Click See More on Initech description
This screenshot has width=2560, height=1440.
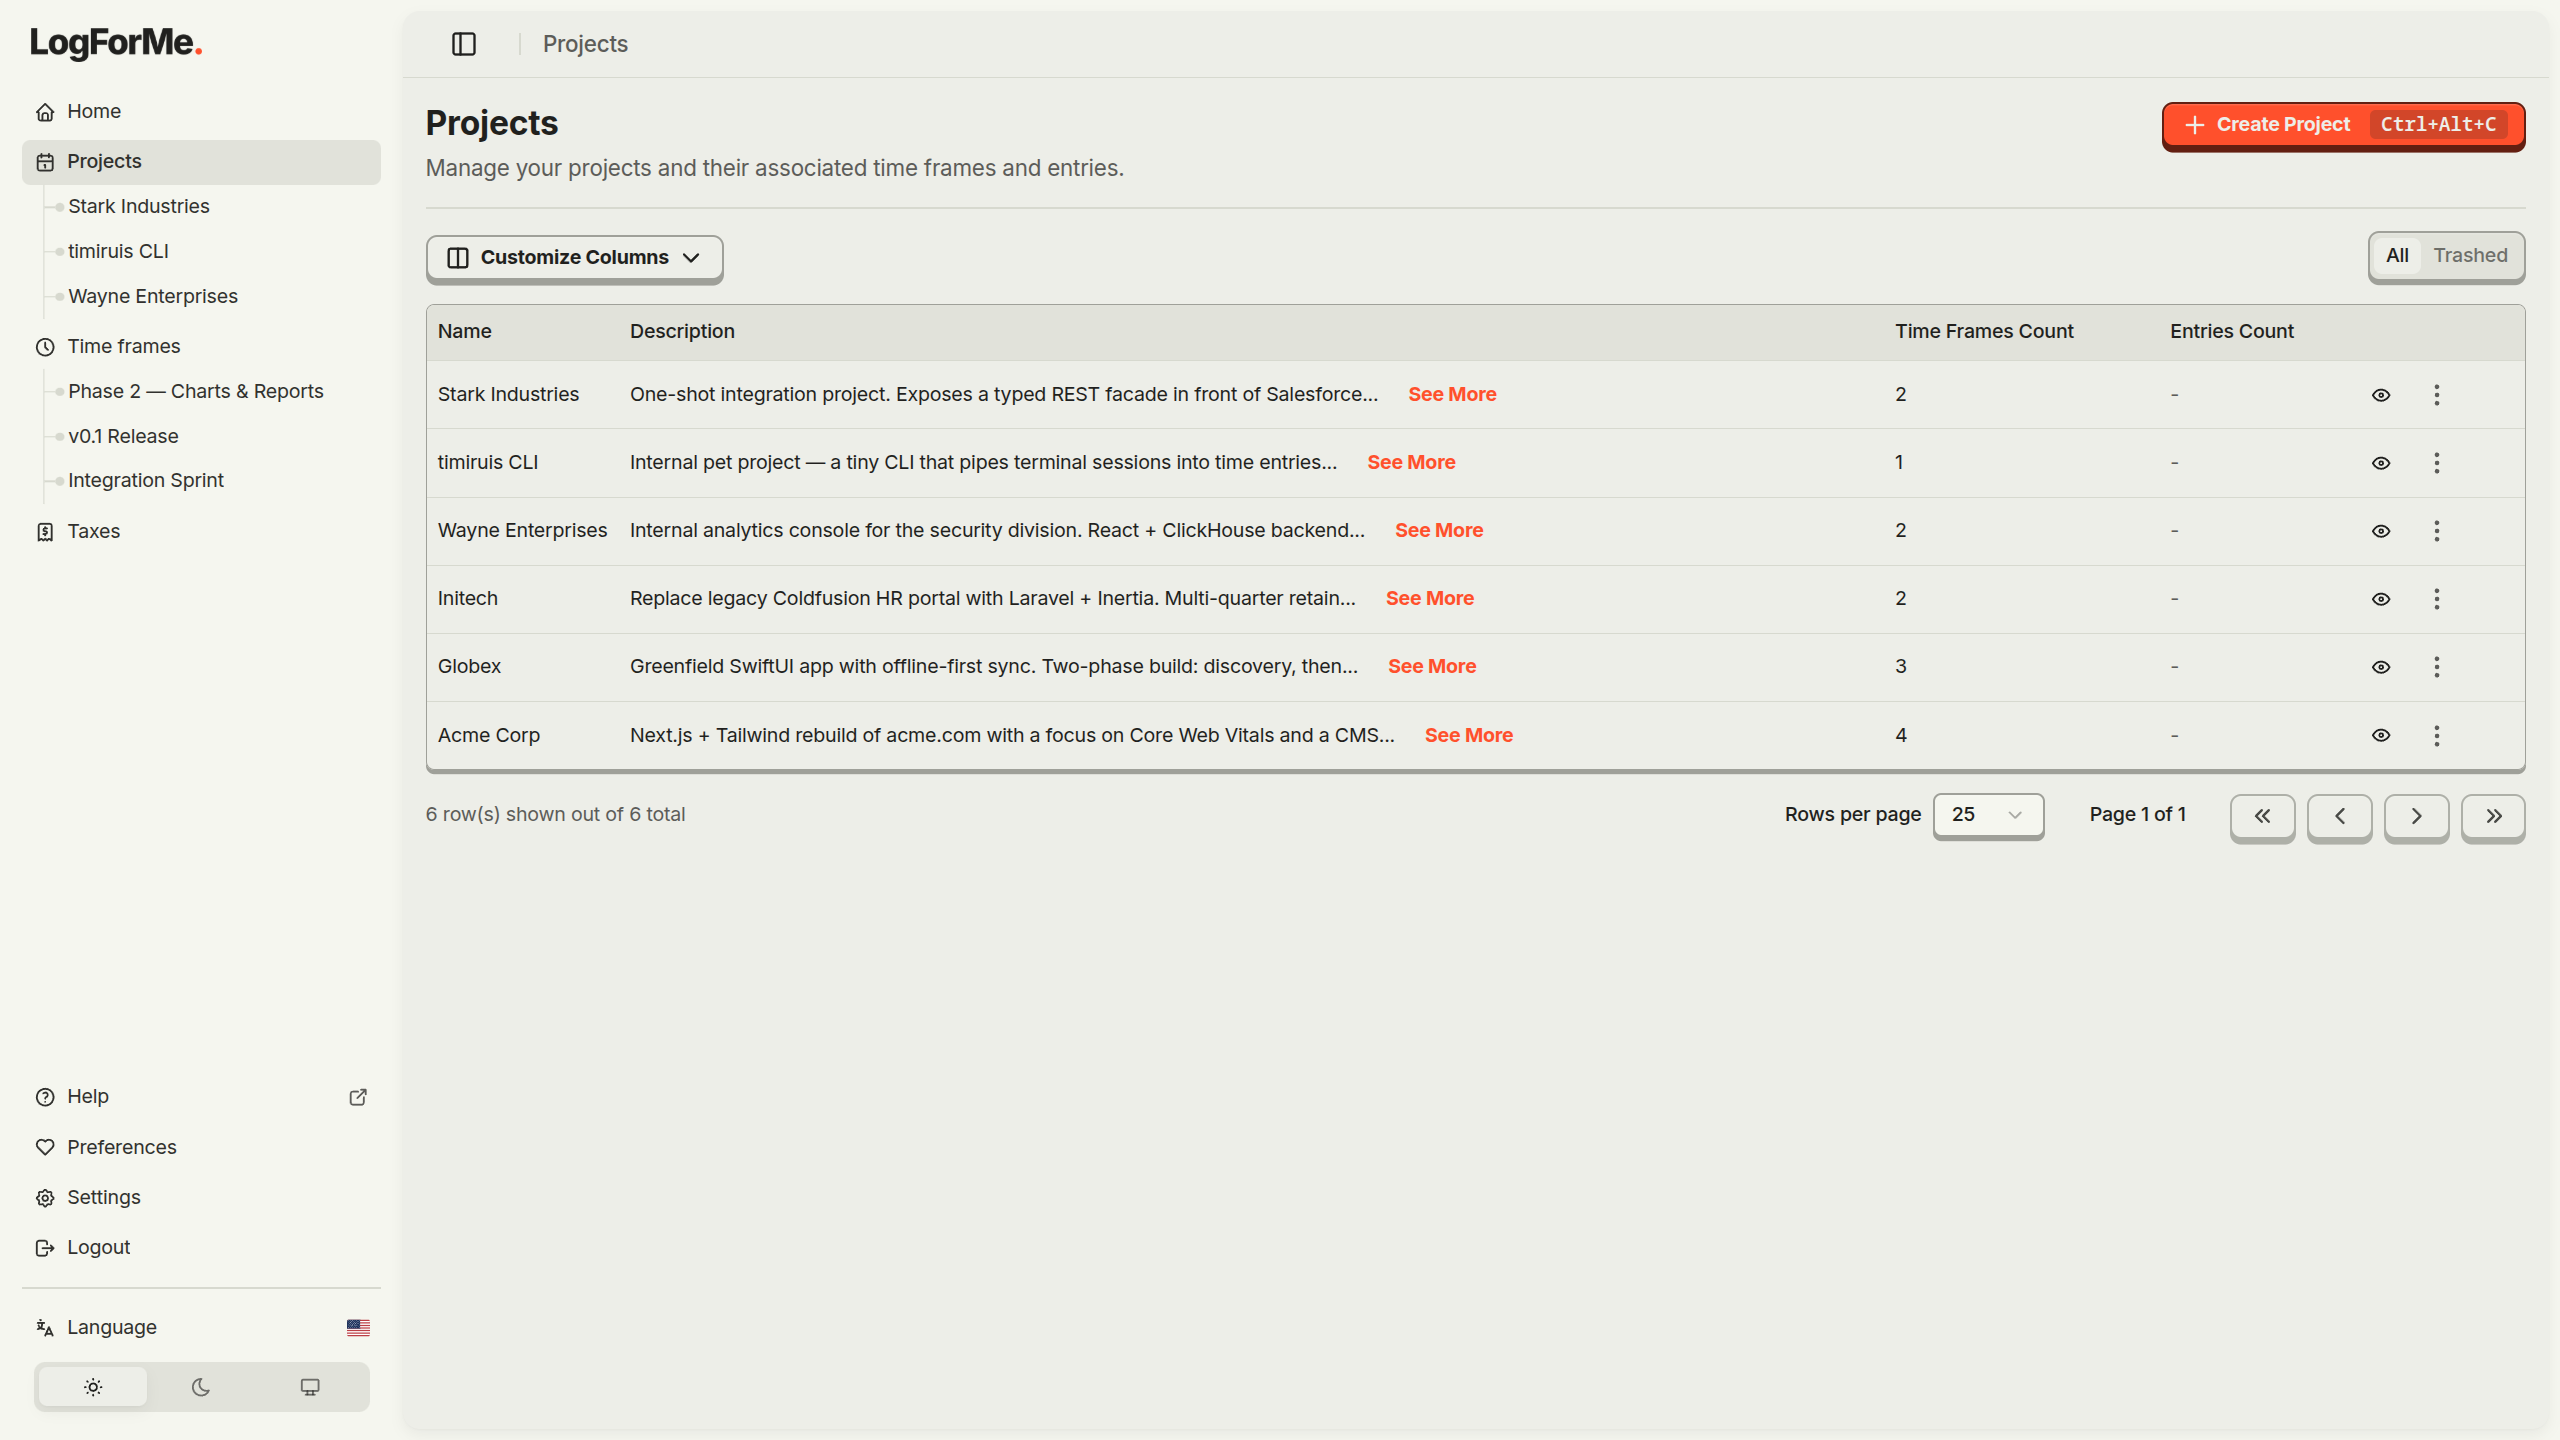[x=1429, y=599]
